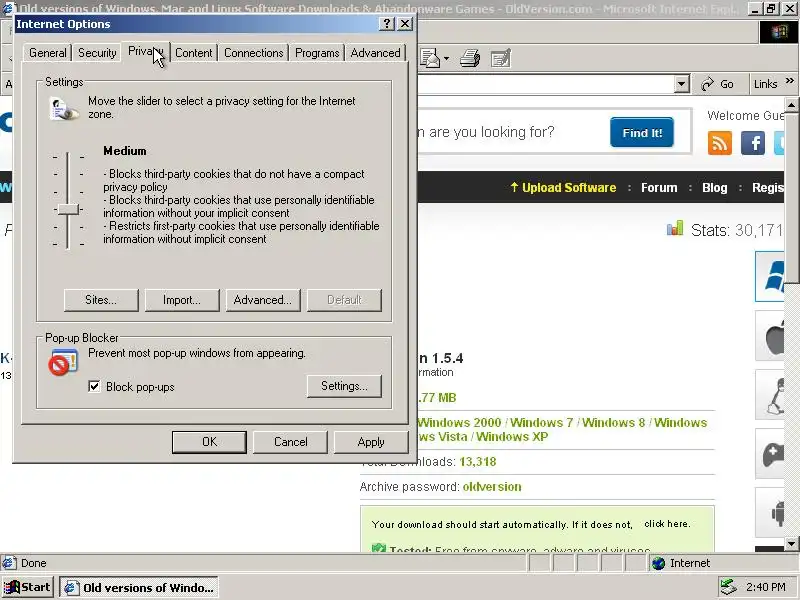
Task: Click the help question mark in dialog title
Action: point(387,23)
